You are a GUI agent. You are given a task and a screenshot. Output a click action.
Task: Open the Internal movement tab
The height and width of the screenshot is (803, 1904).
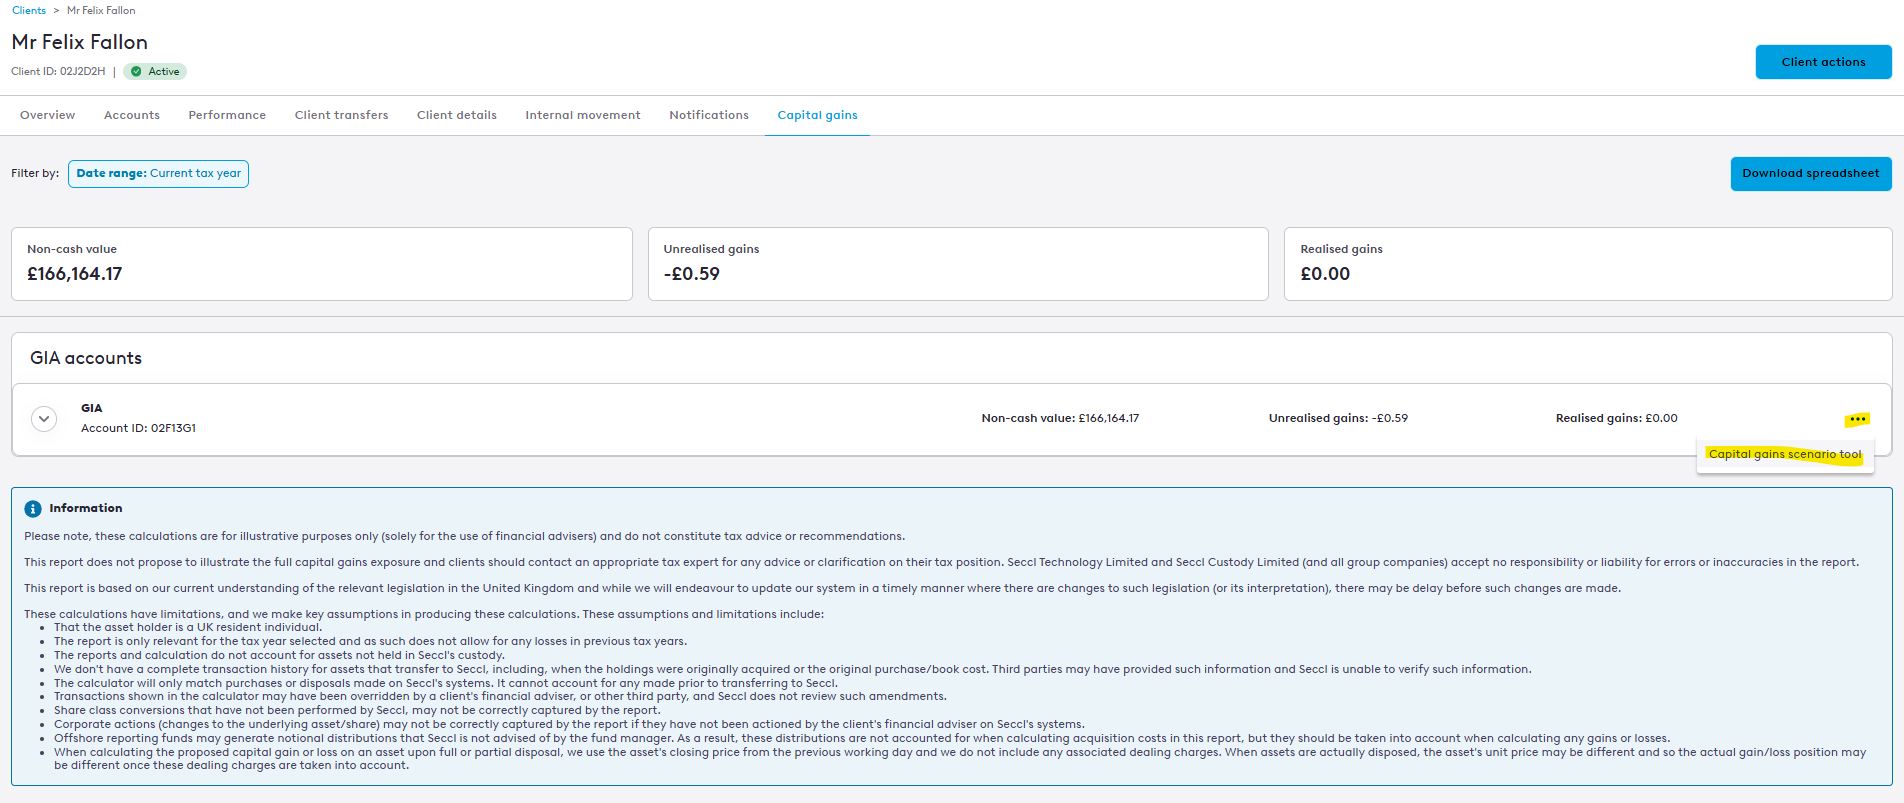[583, 116]
